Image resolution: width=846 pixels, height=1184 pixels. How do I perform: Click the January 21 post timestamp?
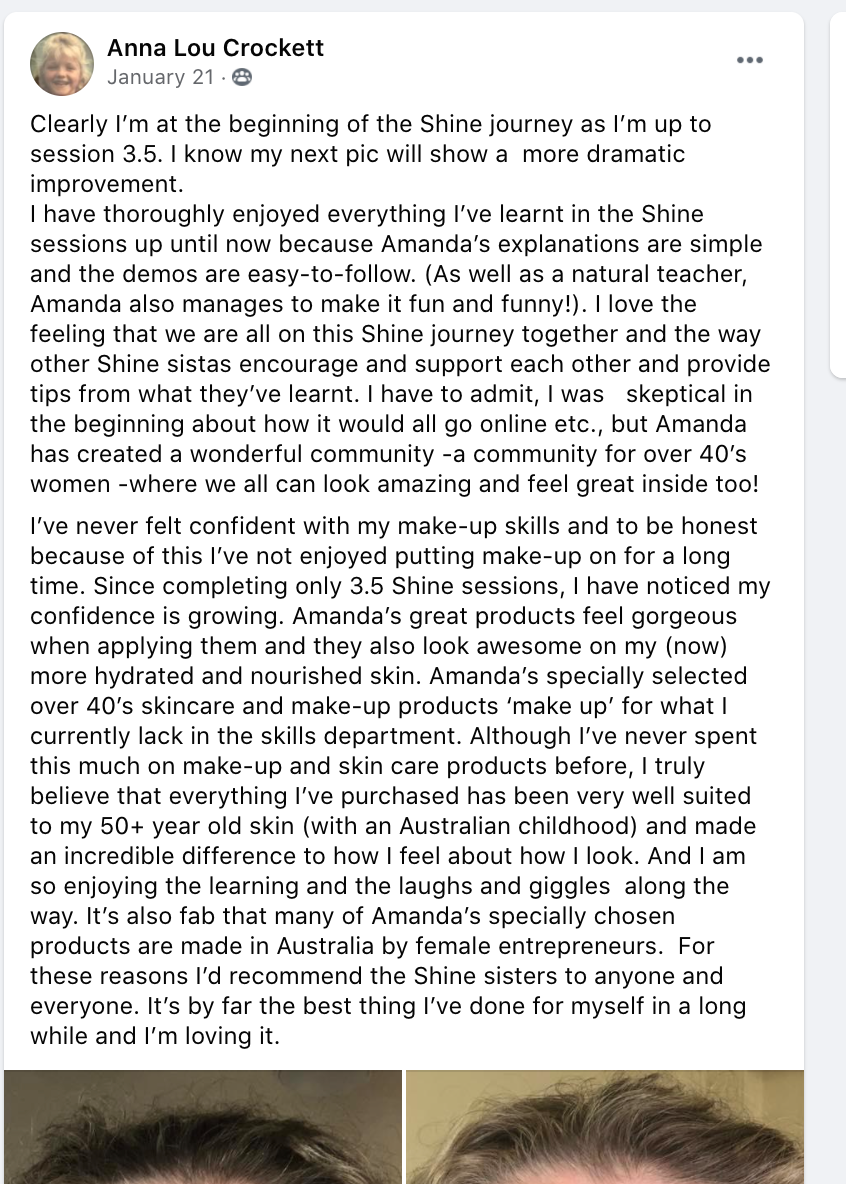coord(146,77)
